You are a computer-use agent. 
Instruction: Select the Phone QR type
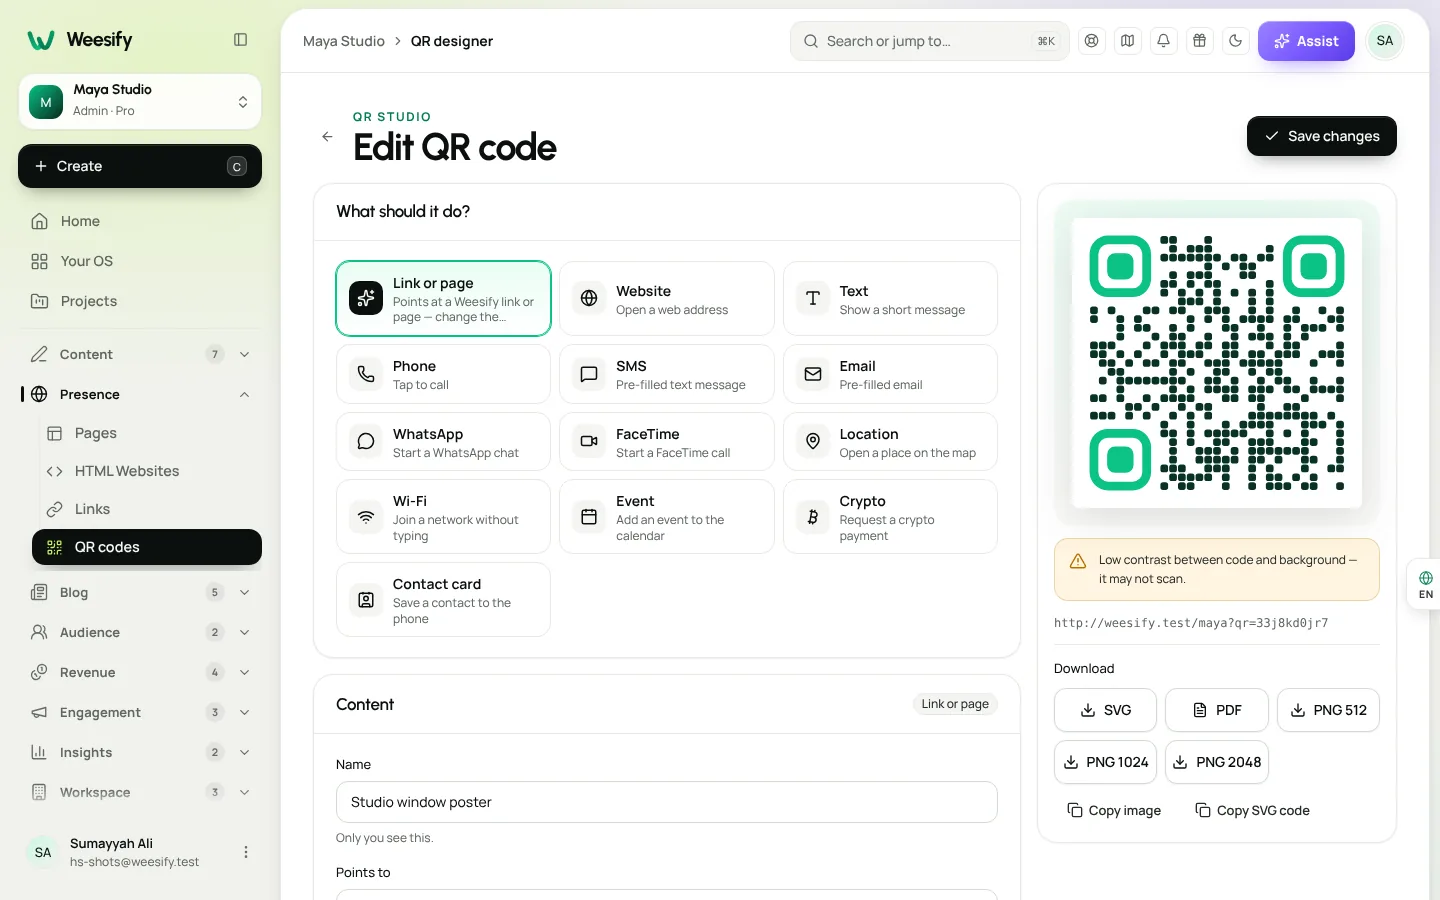(x=443, y=374)
